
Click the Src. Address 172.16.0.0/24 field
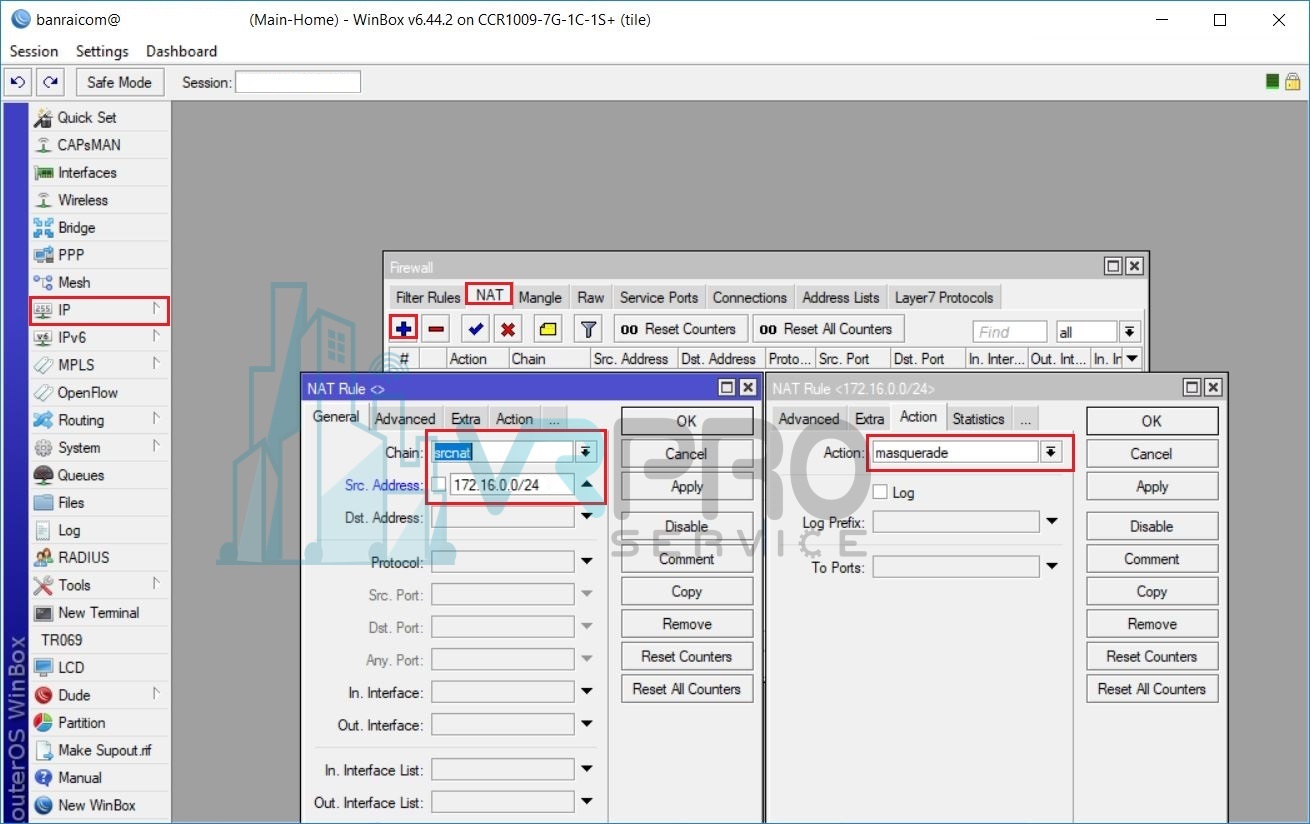tap(510, 485)
